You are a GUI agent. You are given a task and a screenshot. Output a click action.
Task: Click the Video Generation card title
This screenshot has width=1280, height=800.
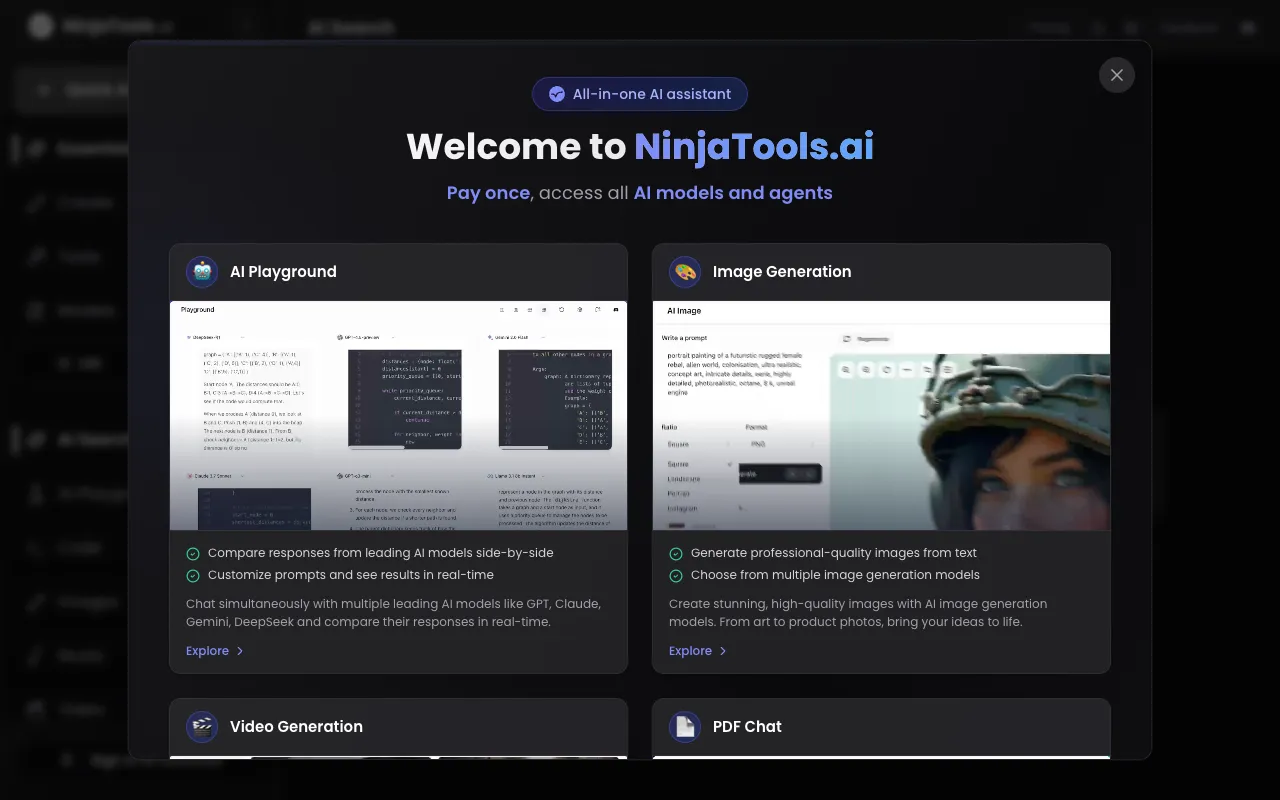click(x=296, y=727)
